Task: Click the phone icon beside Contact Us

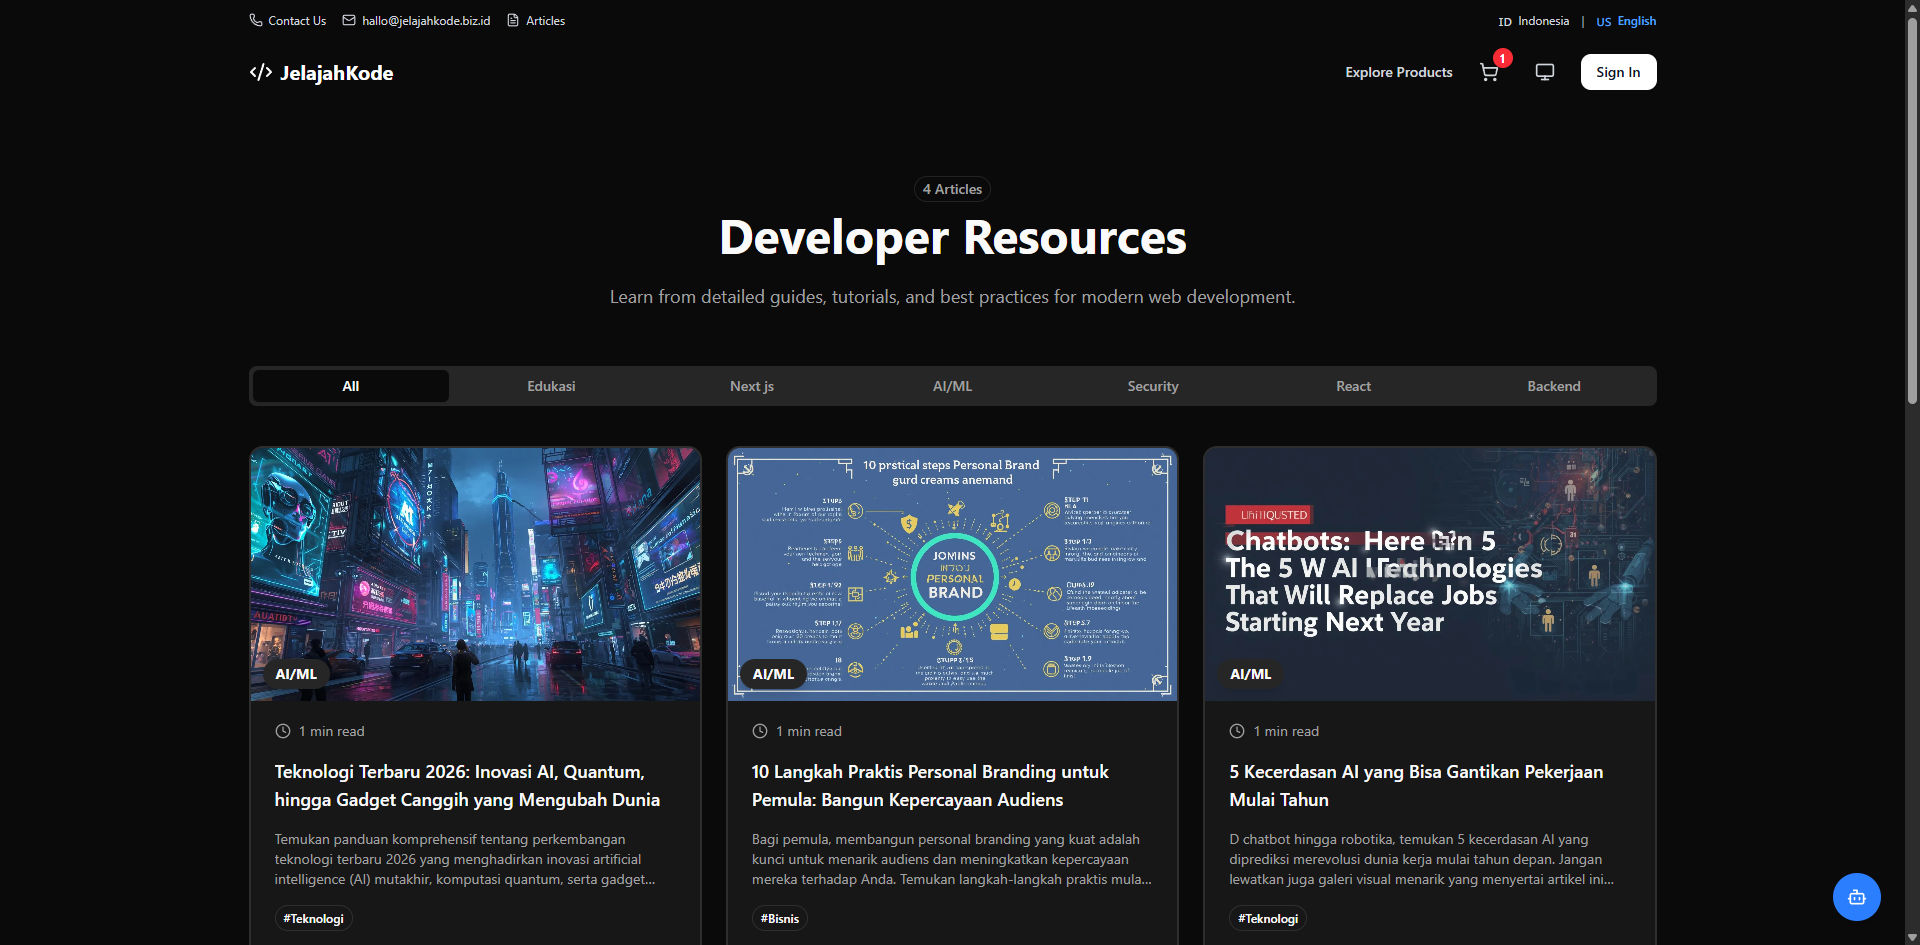Action: 256,20
